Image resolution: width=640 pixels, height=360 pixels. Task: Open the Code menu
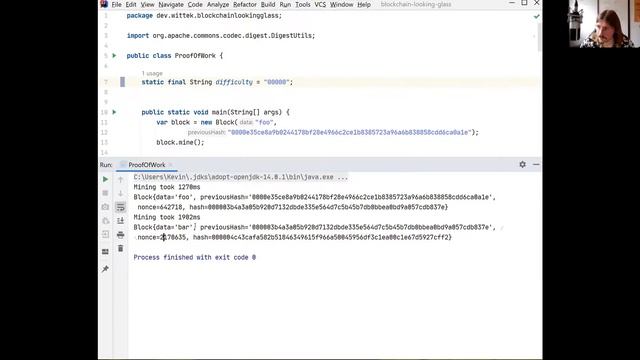pos(195,4)
